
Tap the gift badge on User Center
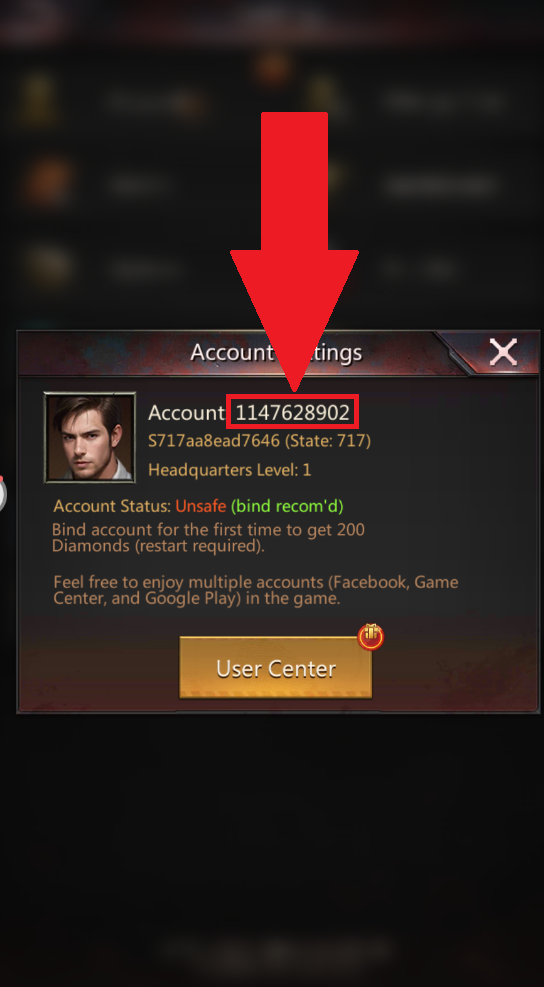(x=370, y=637)
